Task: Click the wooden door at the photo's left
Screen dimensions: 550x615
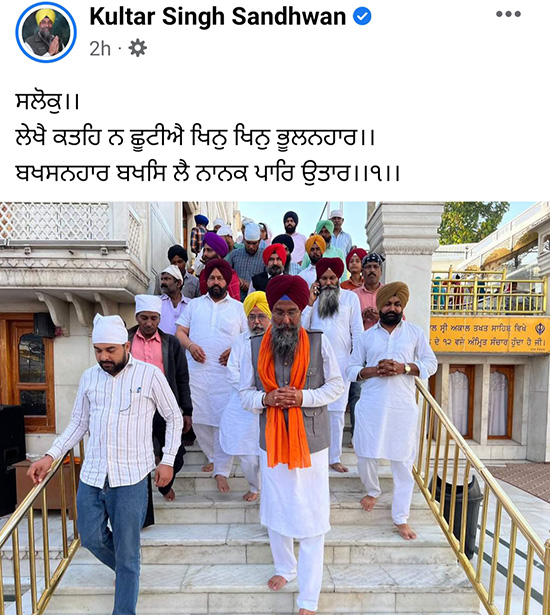Action: (27, 373)
